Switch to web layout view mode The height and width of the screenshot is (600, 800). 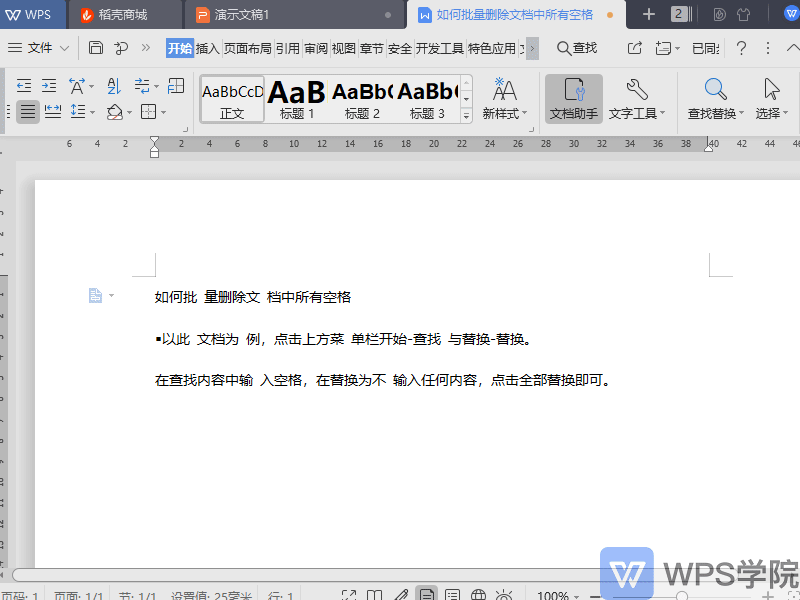[478, 594]
